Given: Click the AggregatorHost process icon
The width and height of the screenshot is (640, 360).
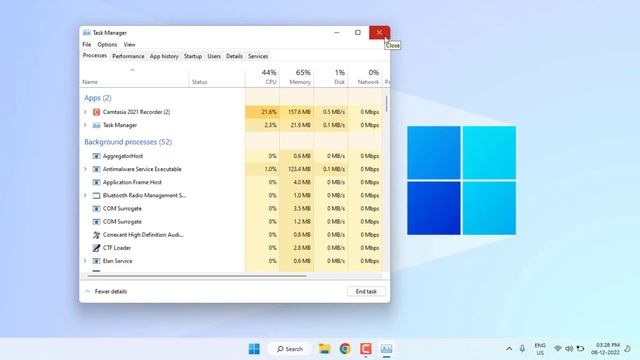Looking at the screenshot, I should click(96, 156).
